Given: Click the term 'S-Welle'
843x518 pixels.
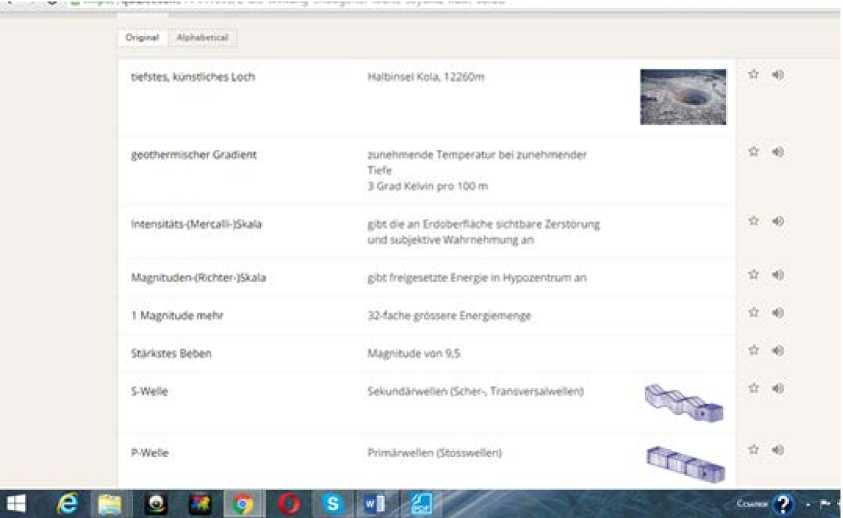Looking at the screenshot, I should (149, 391).
